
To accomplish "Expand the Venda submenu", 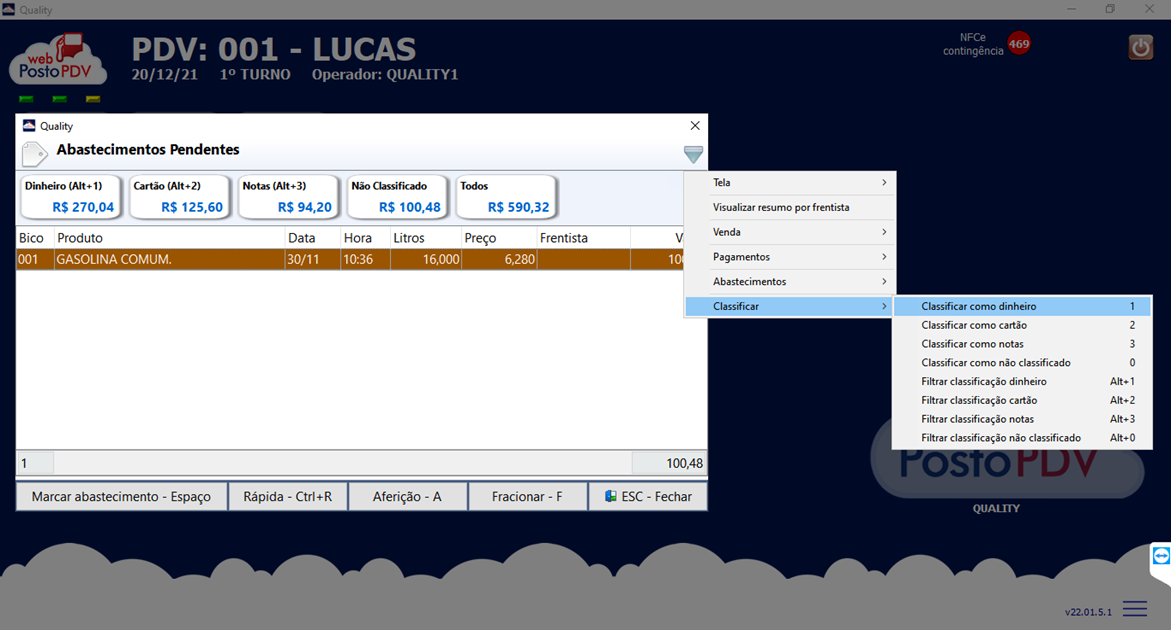I will (x=789, y=232).
